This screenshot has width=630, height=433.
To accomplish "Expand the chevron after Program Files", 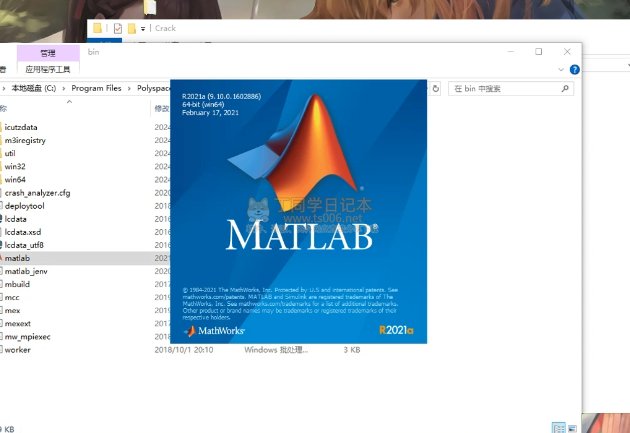I will tap(129, 88).
